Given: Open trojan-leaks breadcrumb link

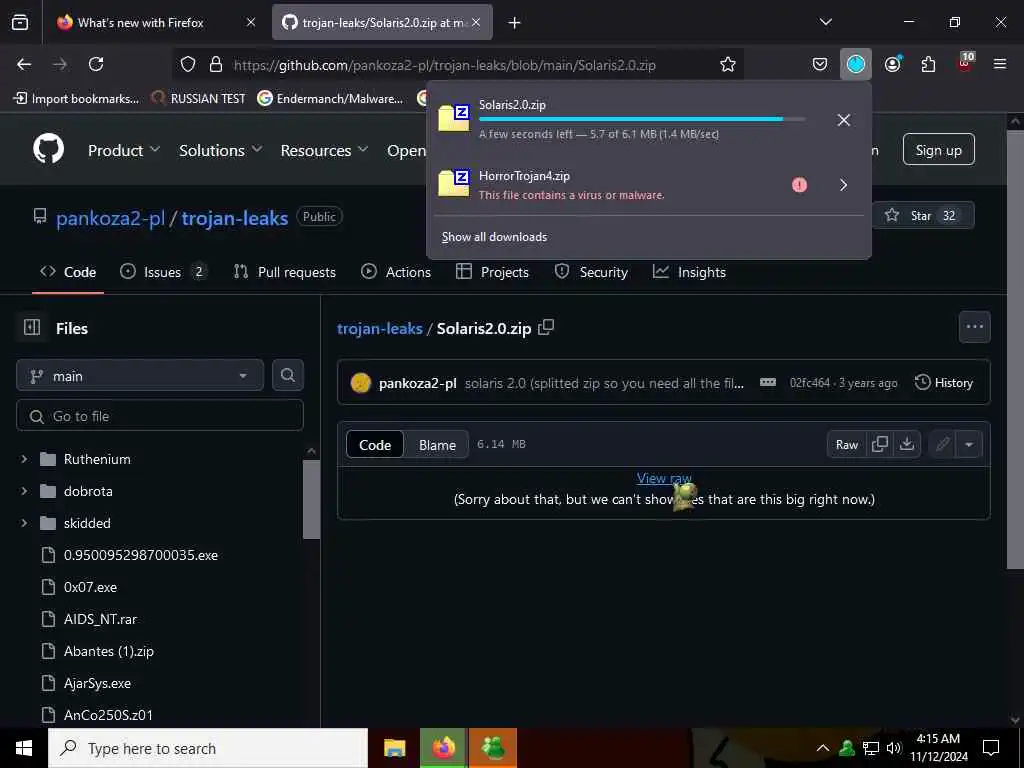Looking at the screenshot, I should pyautogui.click(x=379, y=328).
